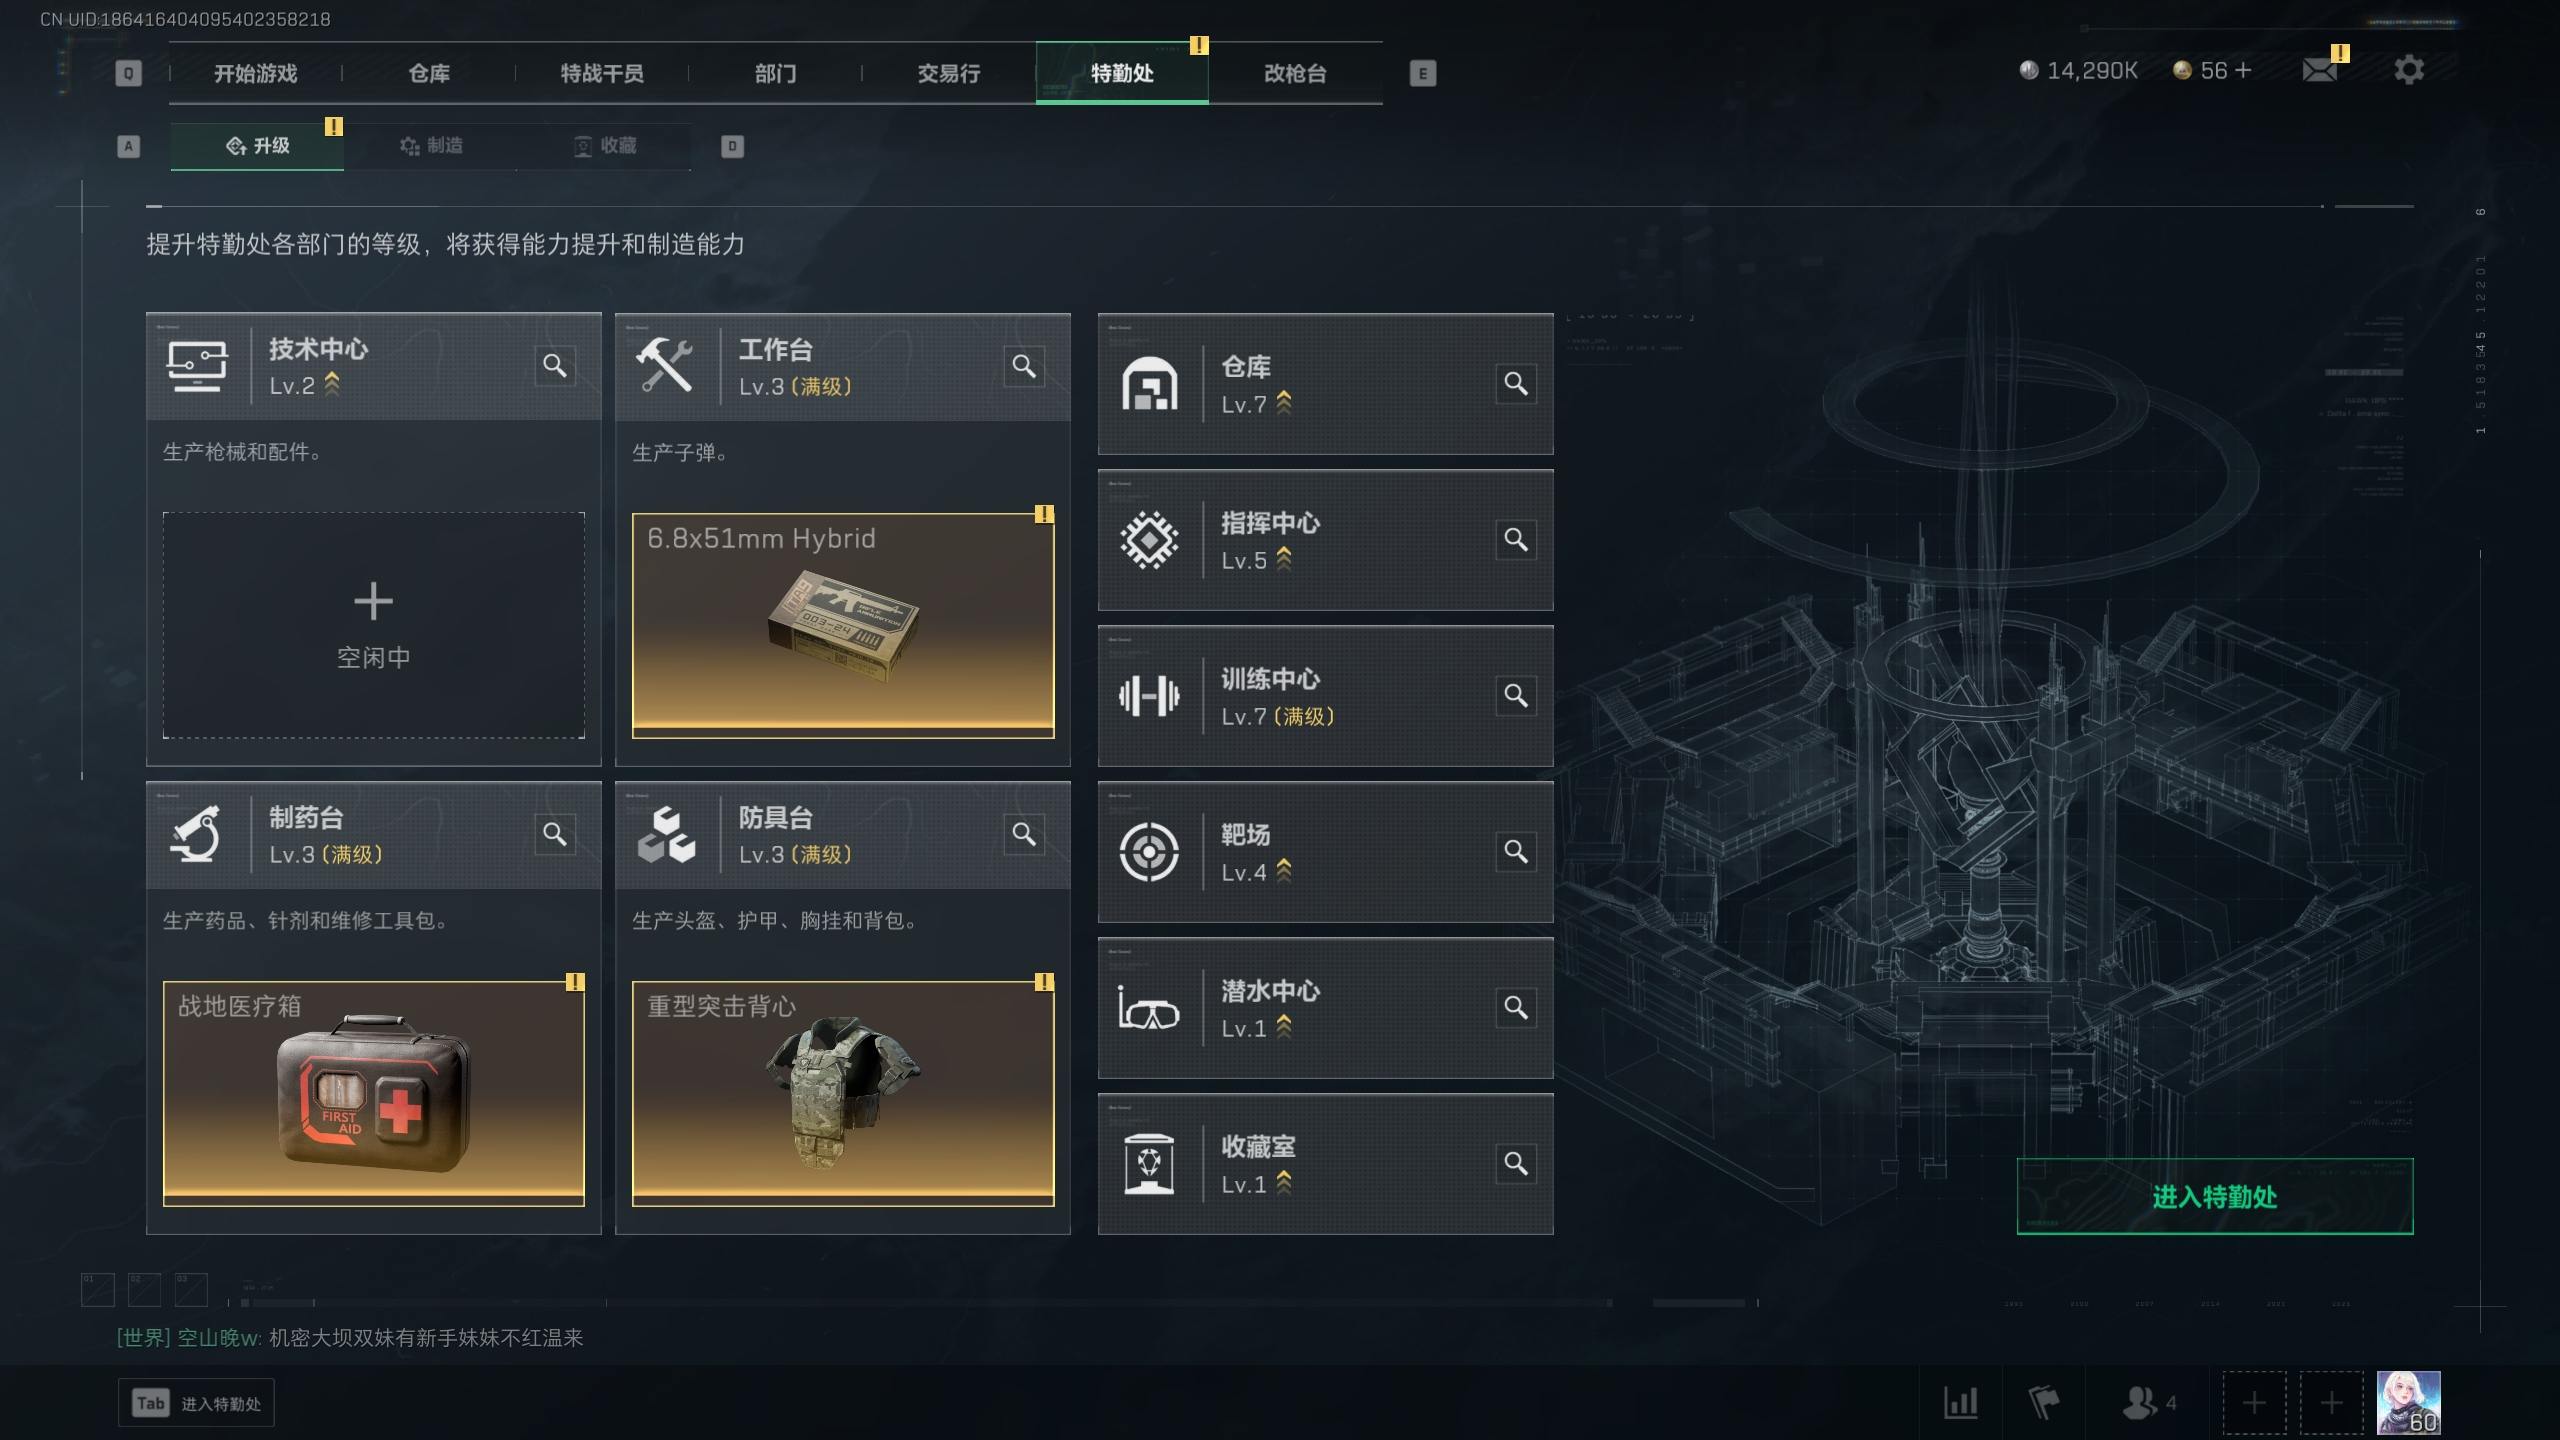Collect the 6.8x51mm Hybrid ammo item
The width and height of the screenshot is (2560, 1440).
[x=843, y=626]
